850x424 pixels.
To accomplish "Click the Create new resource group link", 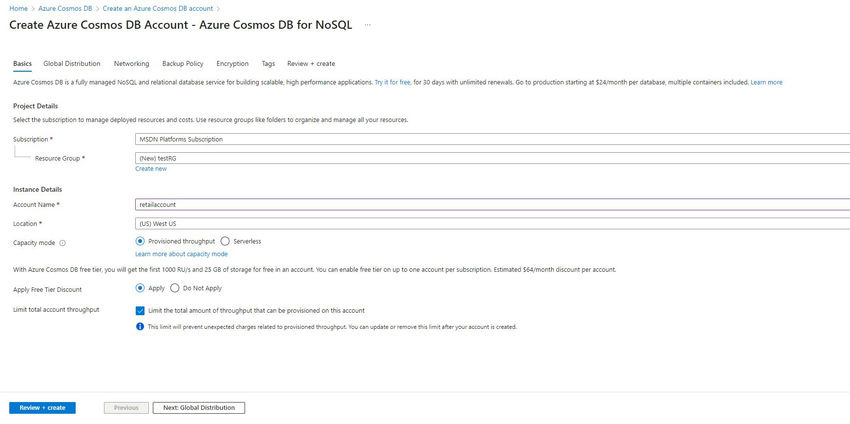I will tap(151, 169).
